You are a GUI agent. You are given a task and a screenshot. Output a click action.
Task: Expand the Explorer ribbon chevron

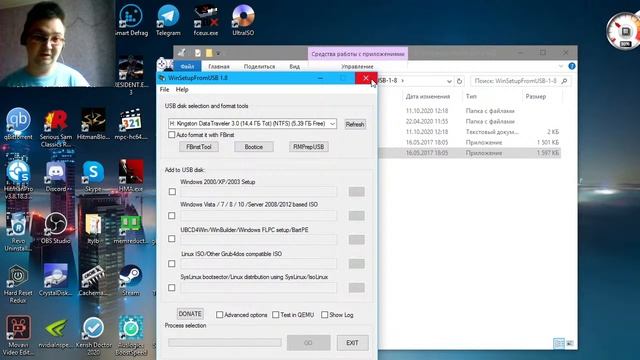(561, 66)
